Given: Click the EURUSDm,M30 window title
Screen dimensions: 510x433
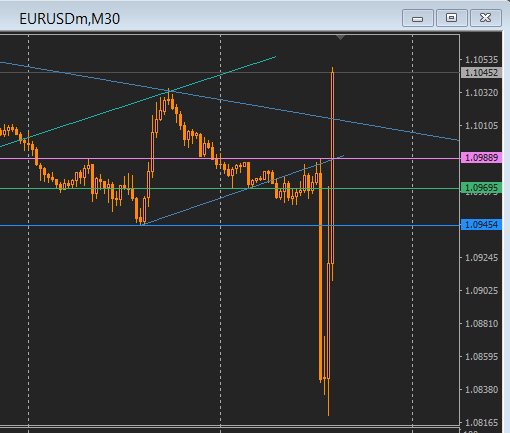Looking at the screenshot, I should pyautogui.click(x=69, y=19).
